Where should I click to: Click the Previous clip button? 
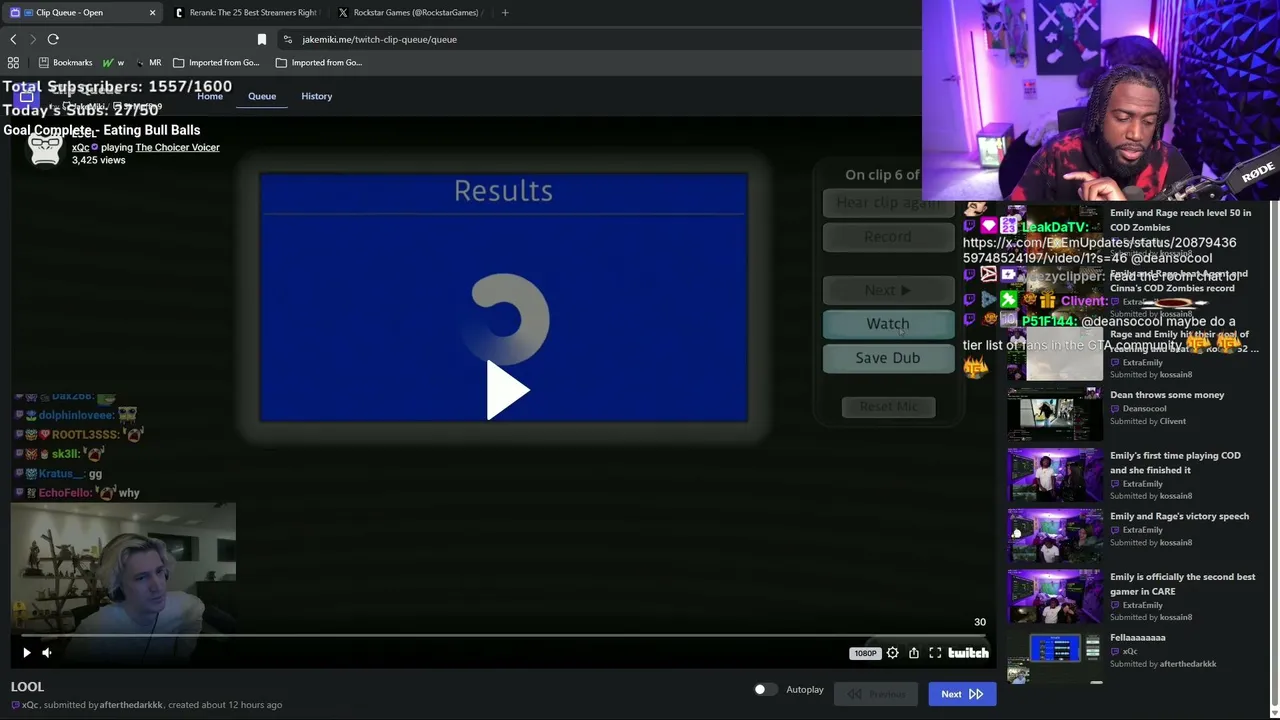pos(876,694)
